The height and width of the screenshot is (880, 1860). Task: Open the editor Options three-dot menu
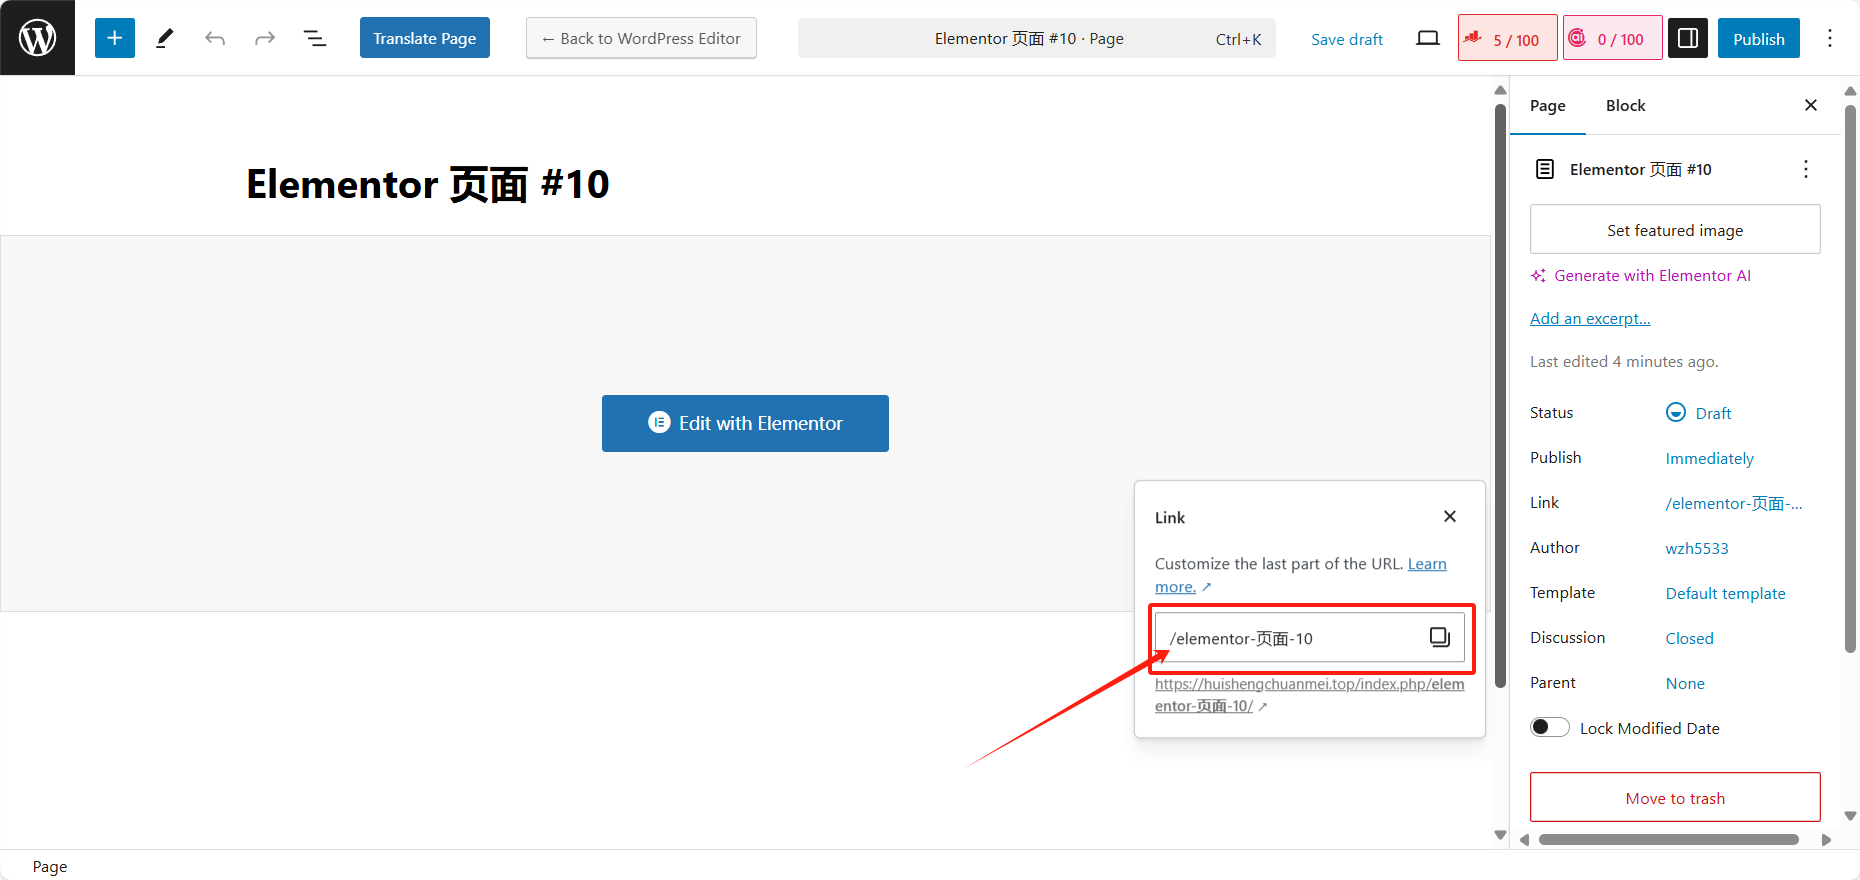1830,38
